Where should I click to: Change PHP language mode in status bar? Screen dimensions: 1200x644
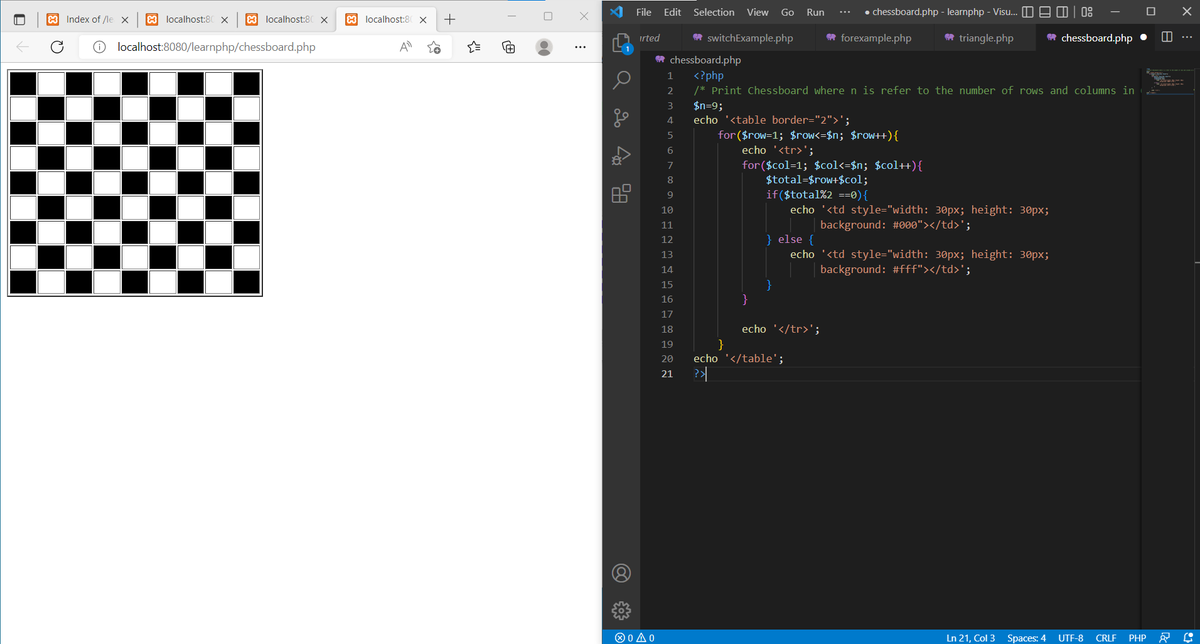(1137, 637)
